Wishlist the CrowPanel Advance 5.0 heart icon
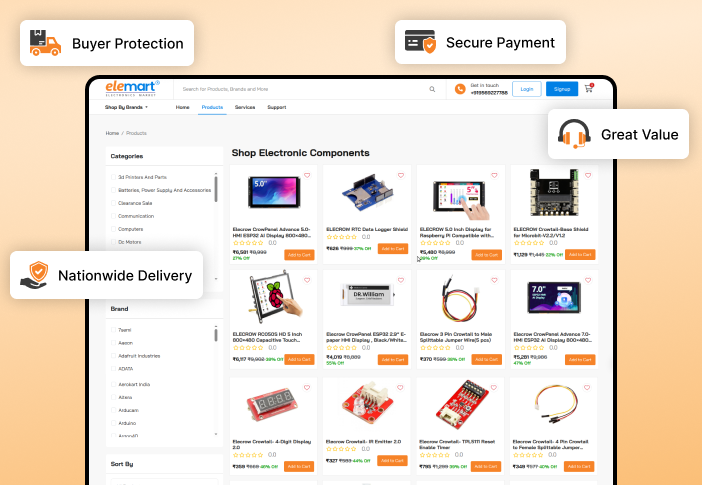The width and height of the screenshot is (702, 485). click(307, 175)
